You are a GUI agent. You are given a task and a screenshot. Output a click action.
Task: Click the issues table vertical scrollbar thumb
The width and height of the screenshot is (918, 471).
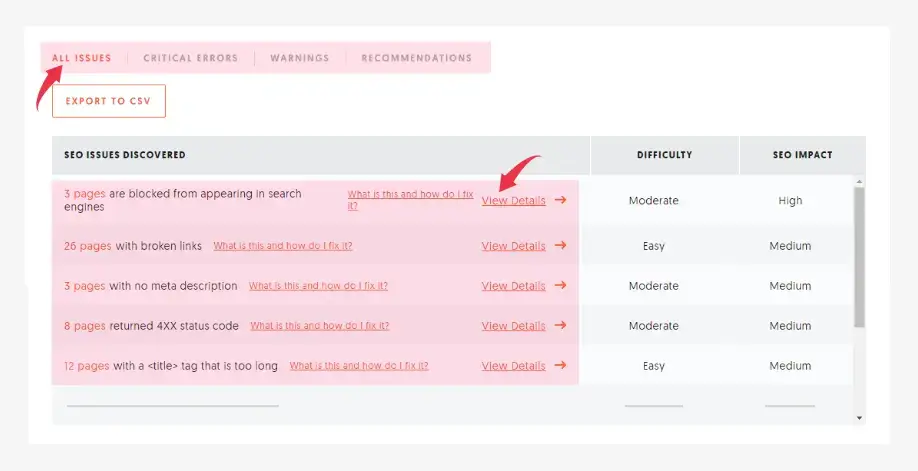coord(859,257)
